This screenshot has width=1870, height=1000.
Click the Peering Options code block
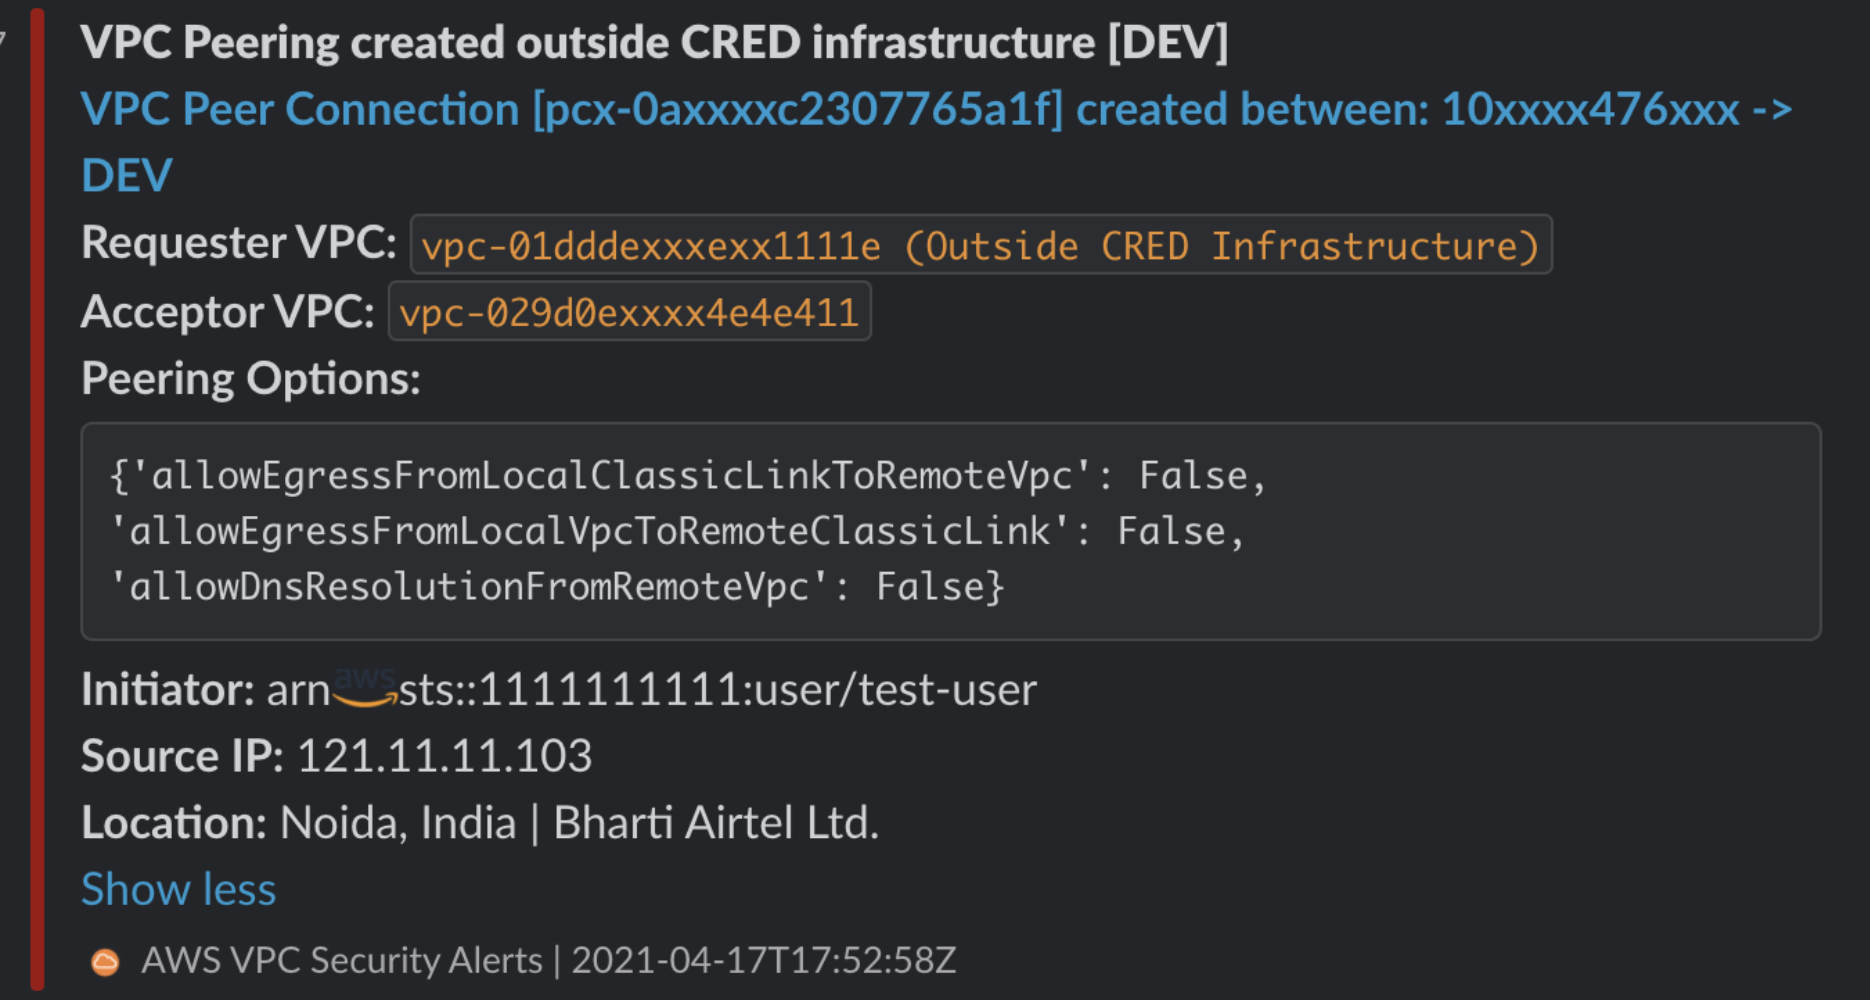tap(950, 531)
